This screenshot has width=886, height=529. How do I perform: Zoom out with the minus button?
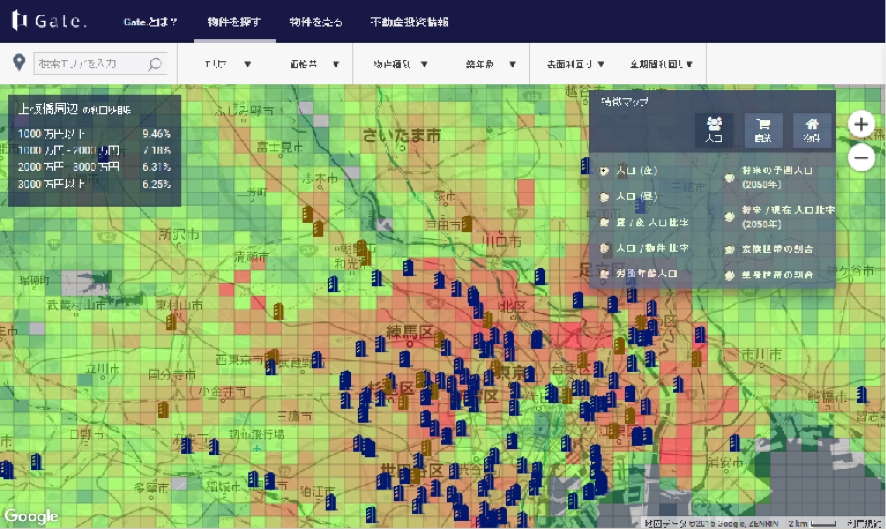coord(861,157)
